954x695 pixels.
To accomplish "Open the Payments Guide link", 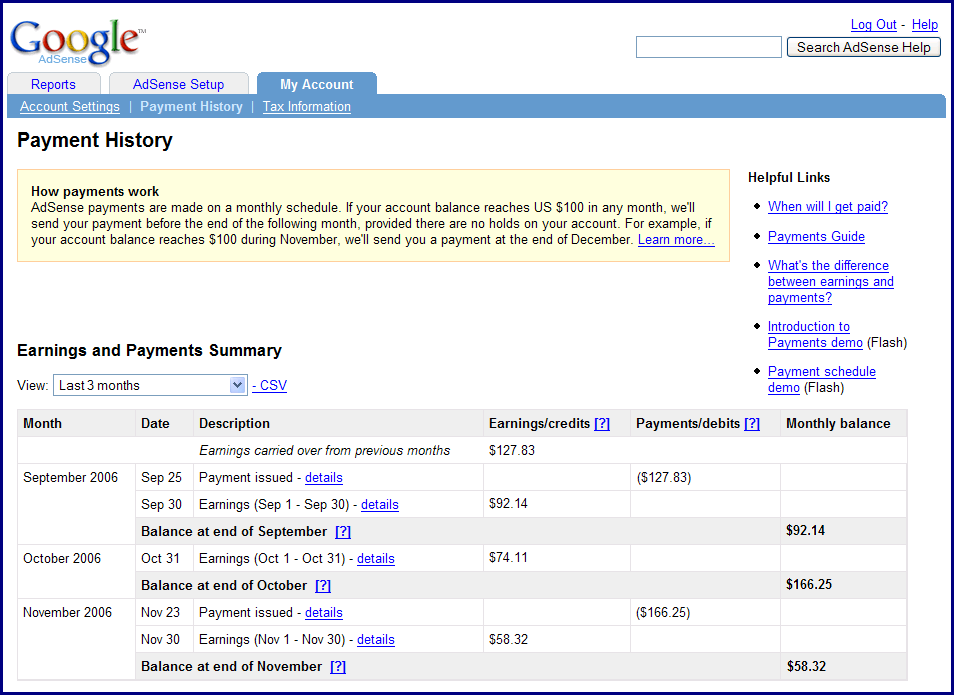I will point(816,236).
